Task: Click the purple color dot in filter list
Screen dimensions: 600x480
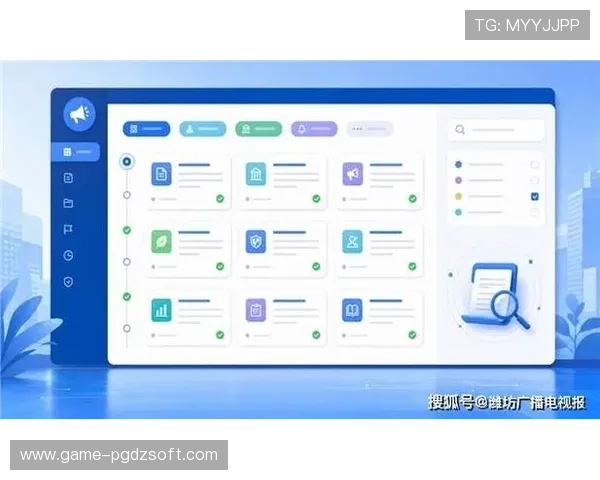Action: click(458, 180)
